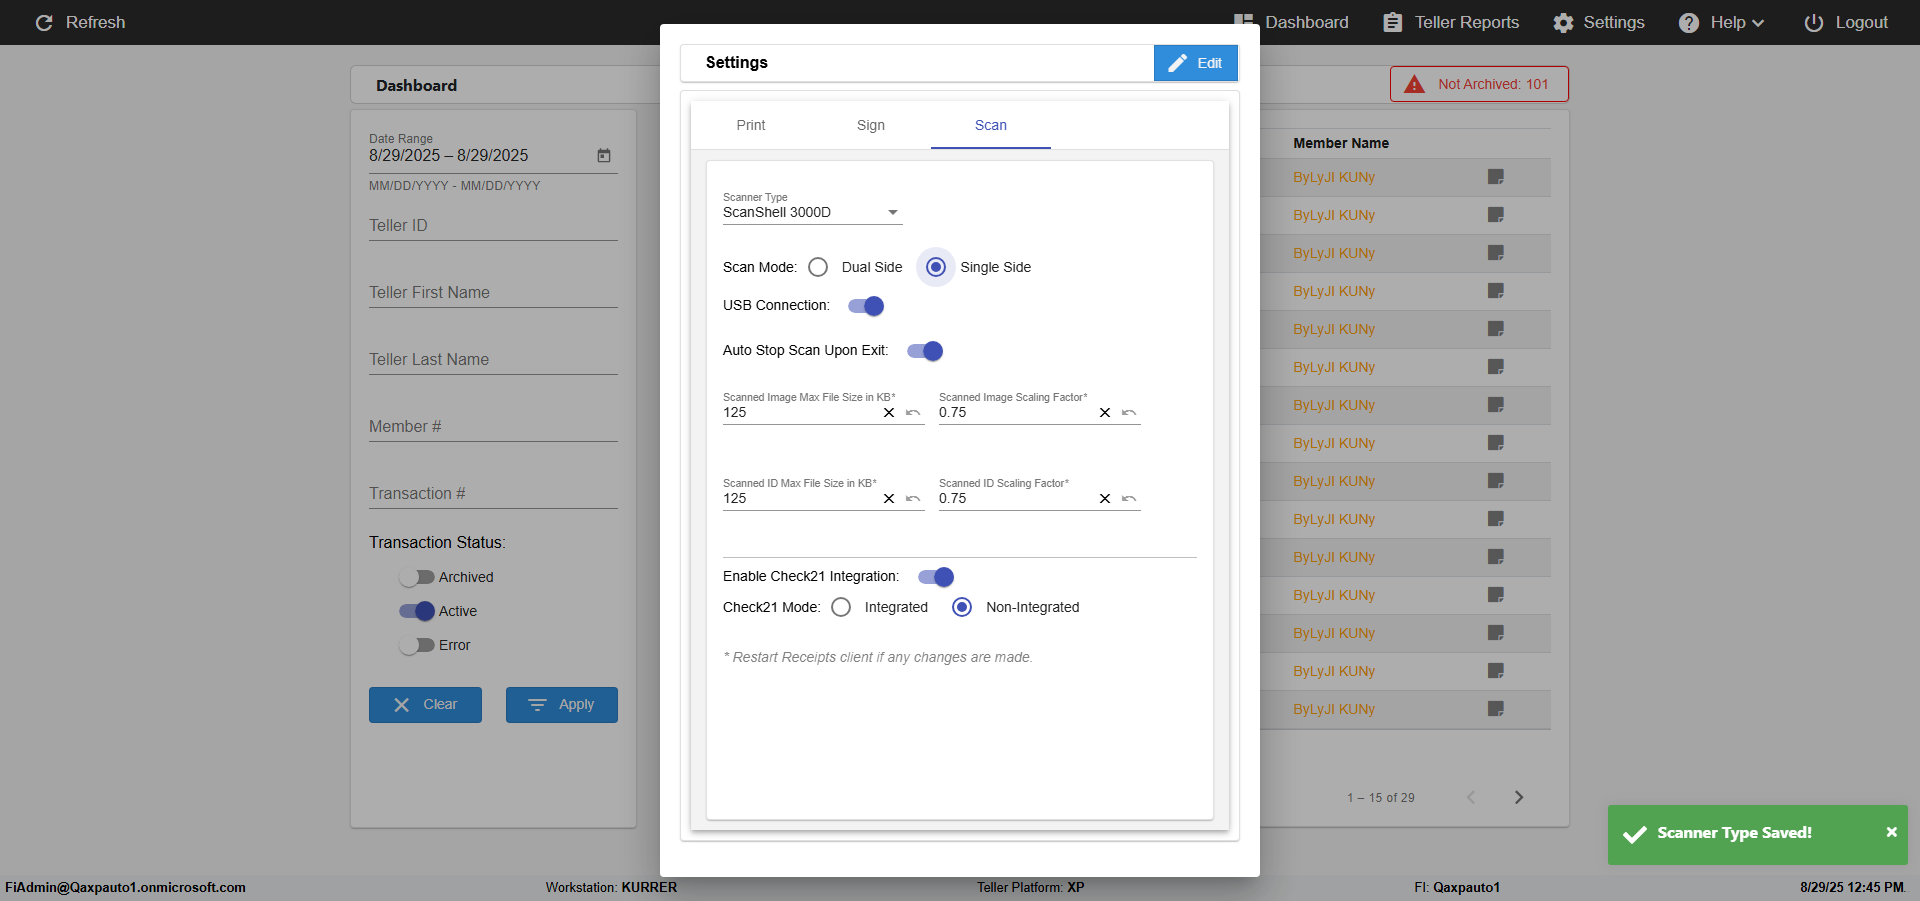Dismiss the Scanner Type Saved notification

(x=1891, y=832)
